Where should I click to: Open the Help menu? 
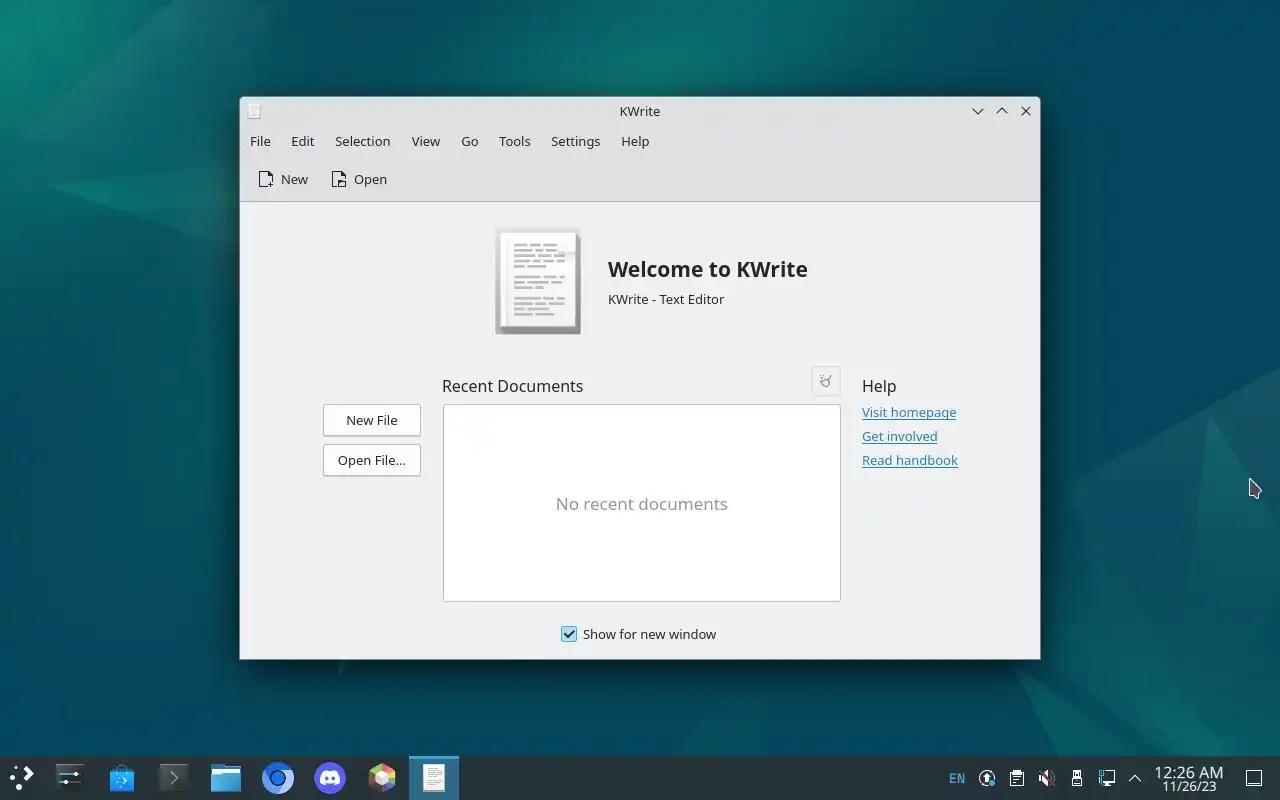[635, 141]
